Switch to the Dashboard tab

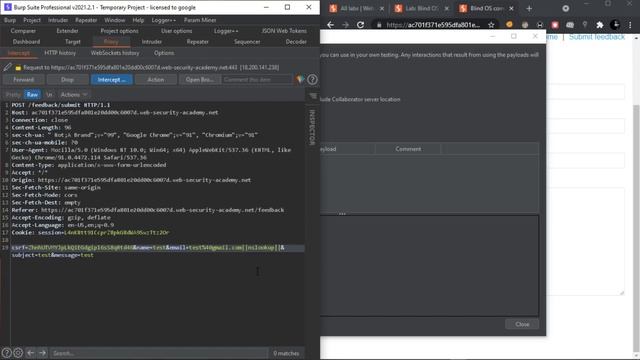point(26,42)
